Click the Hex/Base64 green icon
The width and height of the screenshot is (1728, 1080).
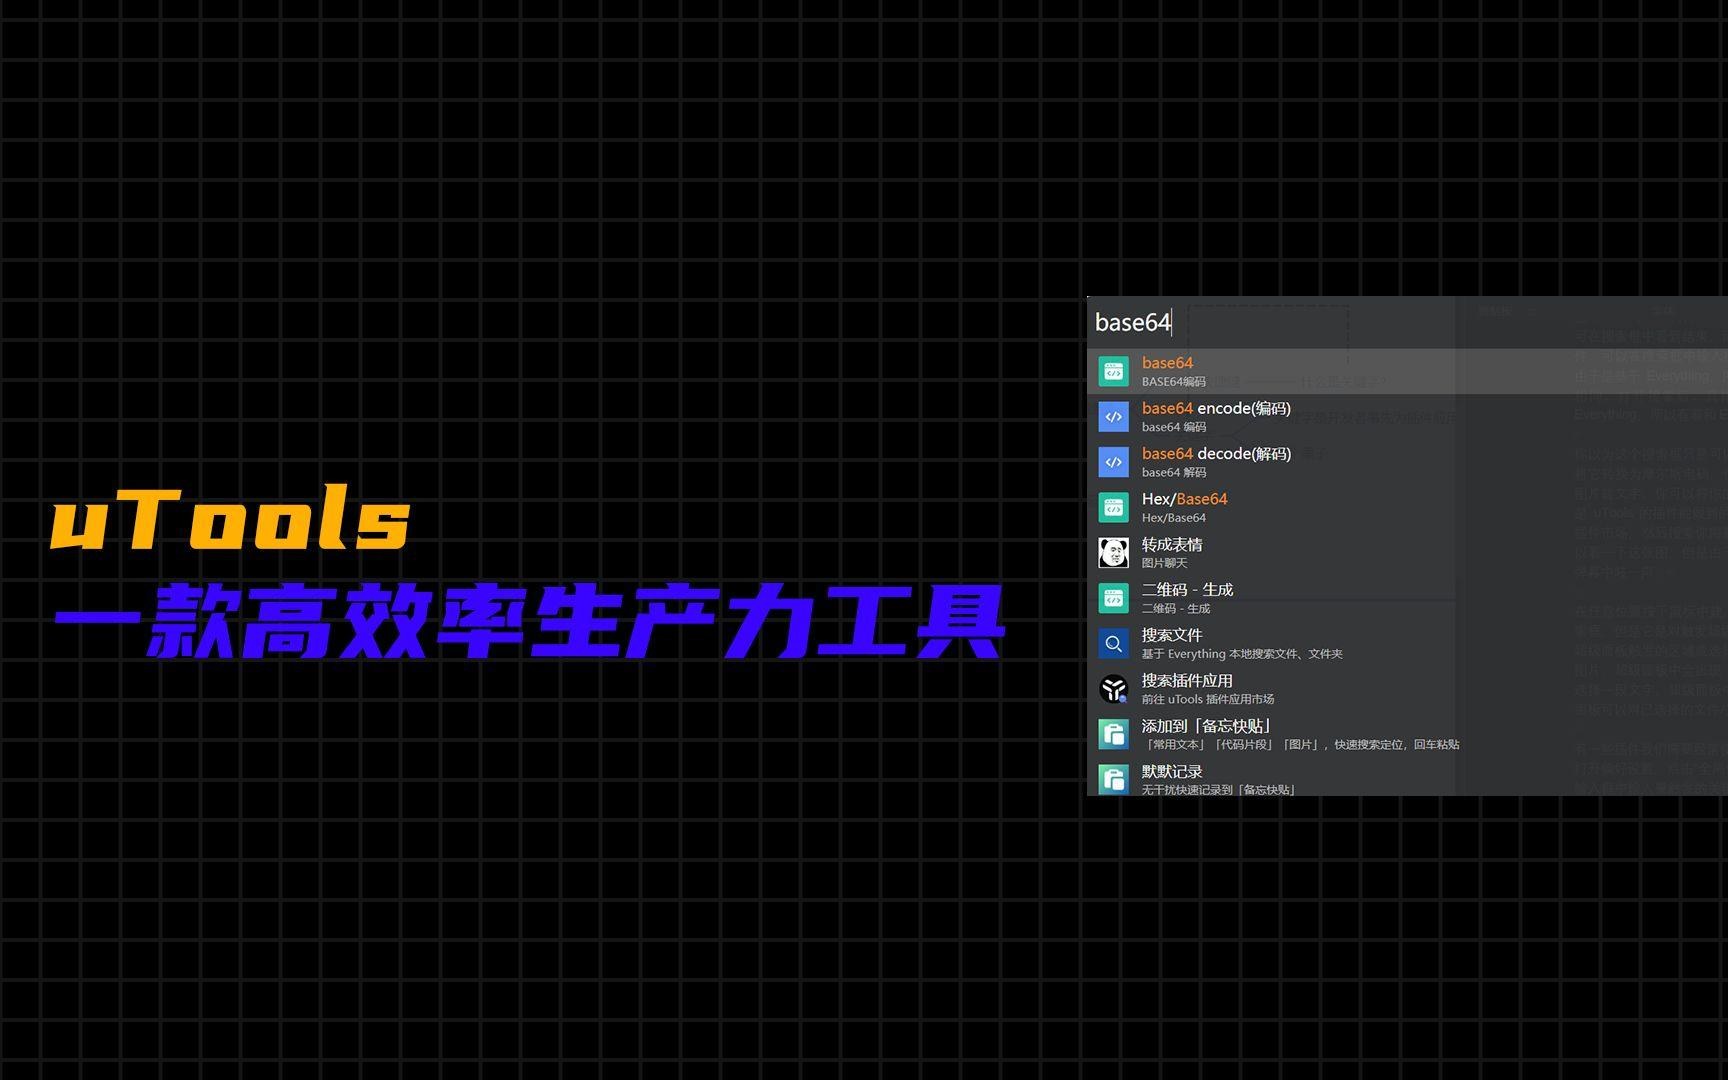[x=1114, y=507]
